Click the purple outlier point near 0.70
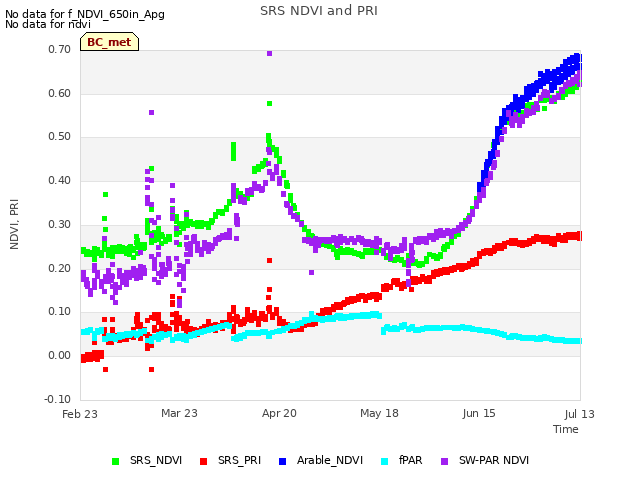 269,53
